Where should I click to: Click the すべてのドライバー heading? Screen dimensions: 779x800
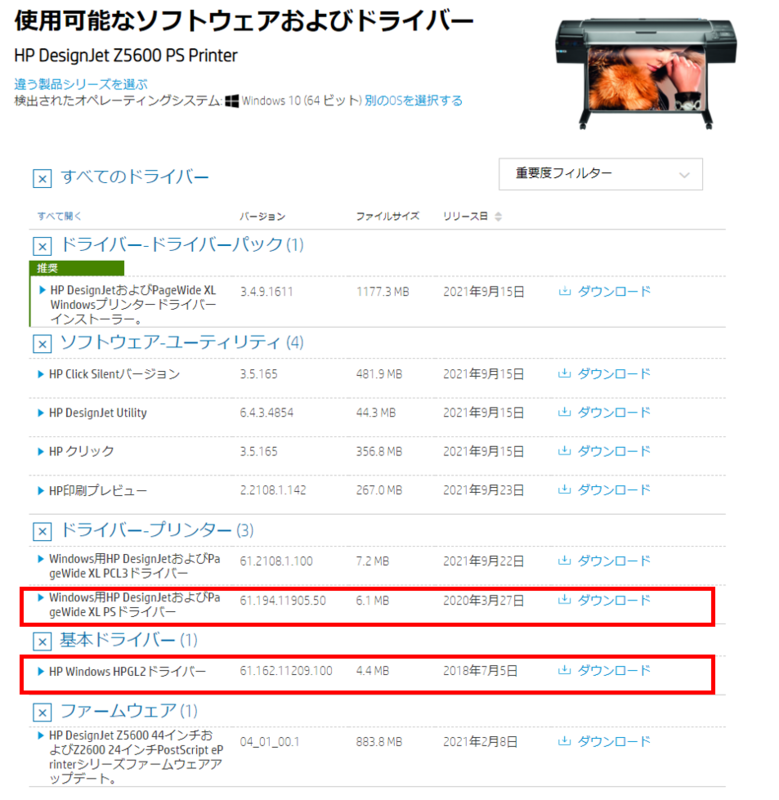[x=135, y=177]
